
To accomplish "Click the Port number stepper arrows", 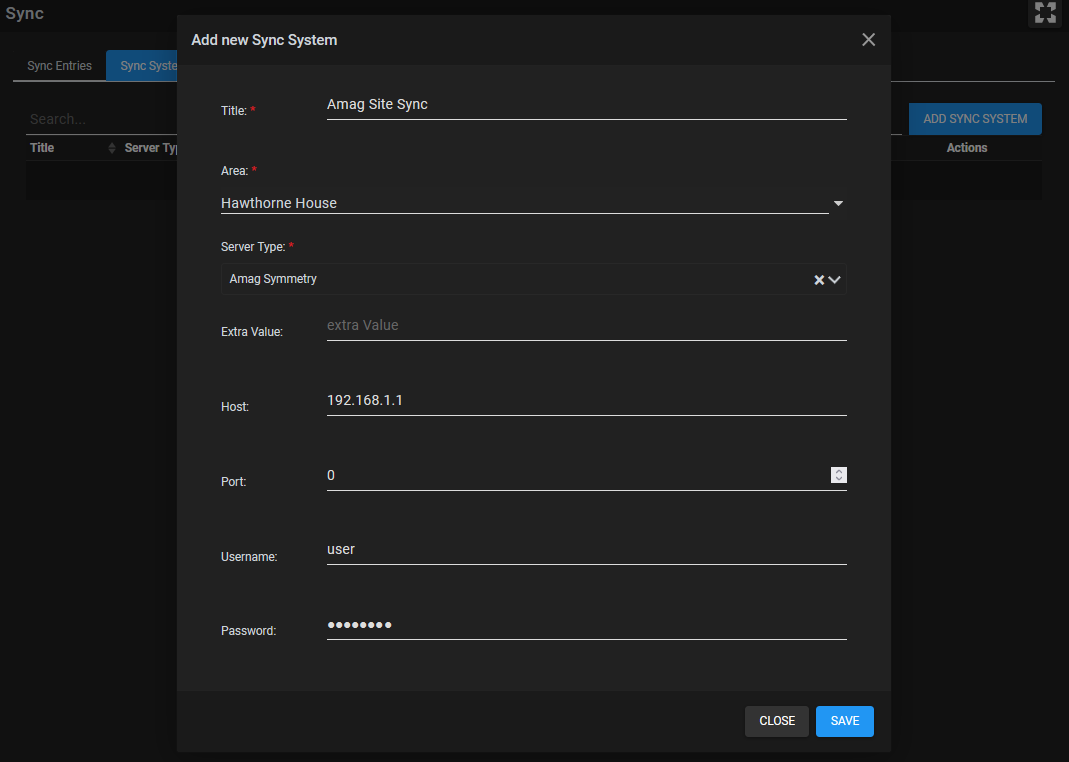I will tap(839, 475).
